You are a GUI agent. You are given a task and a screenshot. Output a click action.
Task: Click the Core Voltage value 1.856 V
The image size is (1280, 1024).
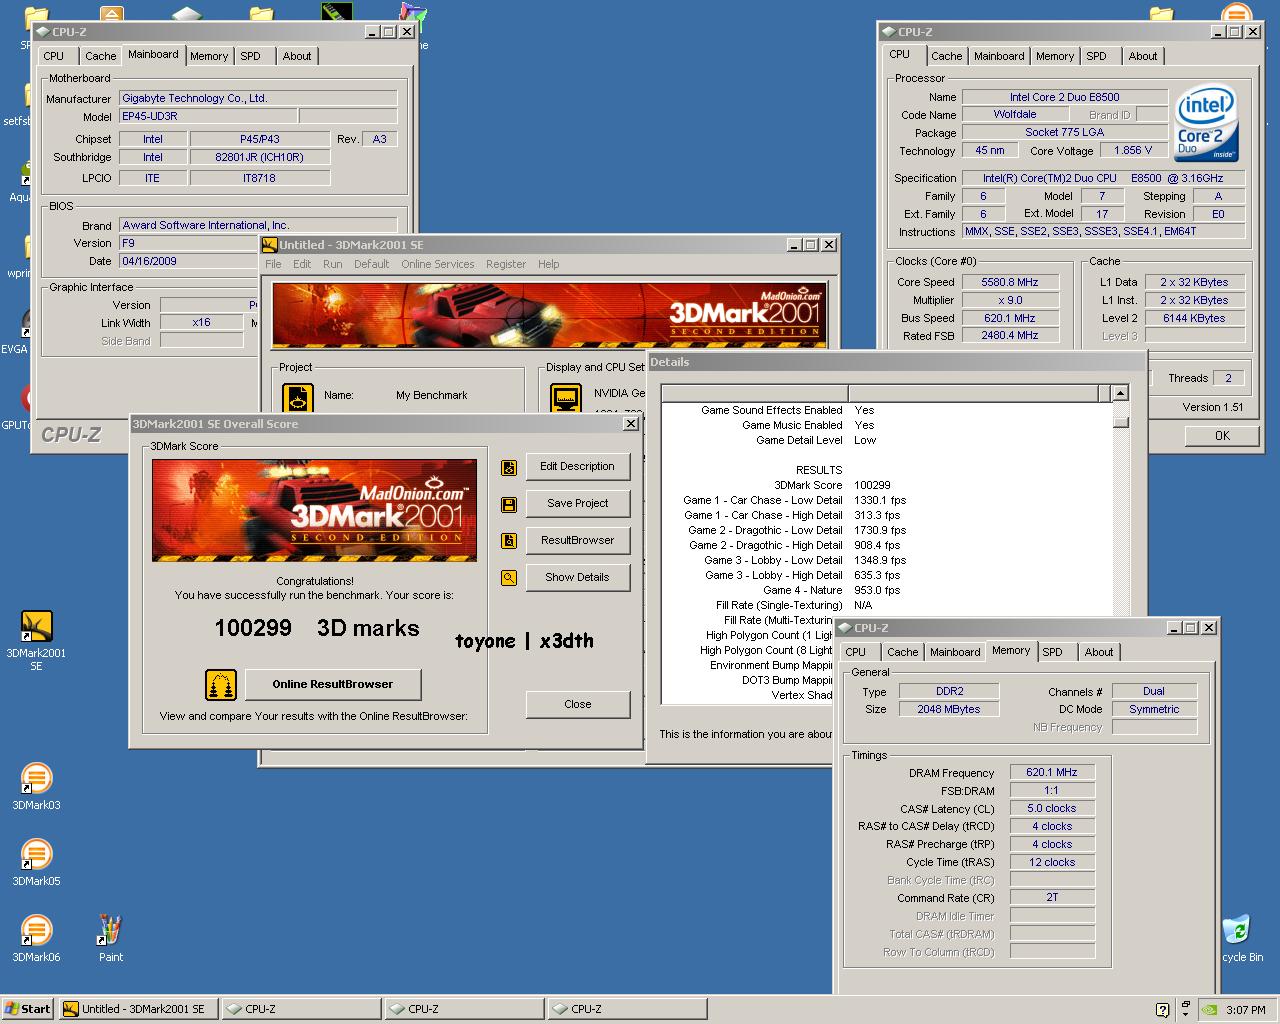(1133, 150)
